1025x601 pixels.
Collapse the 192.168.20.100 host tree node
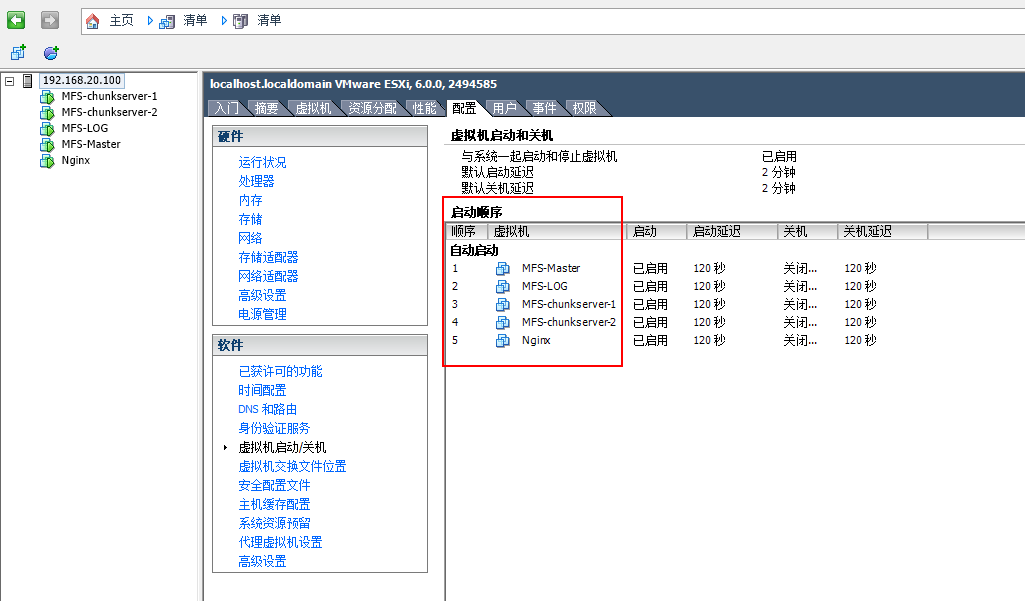coord(9,81)
